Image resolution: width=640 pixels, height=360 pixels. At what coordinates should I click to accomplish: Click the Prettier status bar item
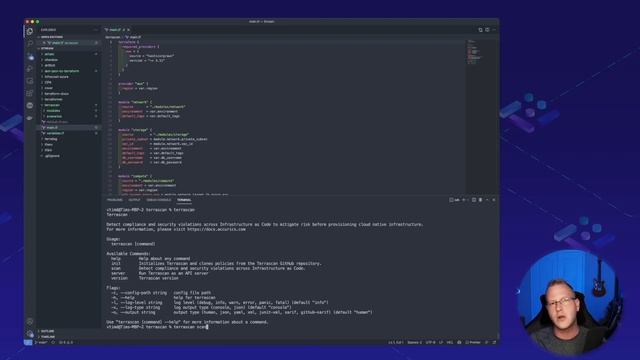tap(473, 342)
